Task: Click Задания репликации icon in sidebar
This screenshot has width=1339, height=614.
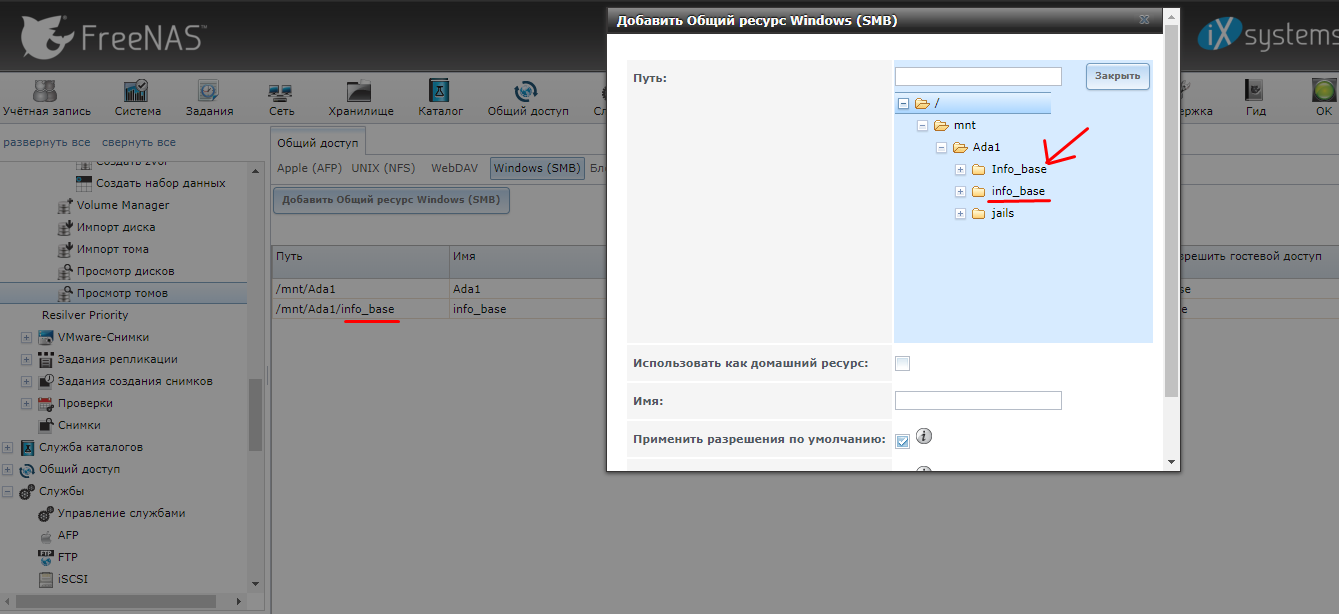Action: coord(46,359)
